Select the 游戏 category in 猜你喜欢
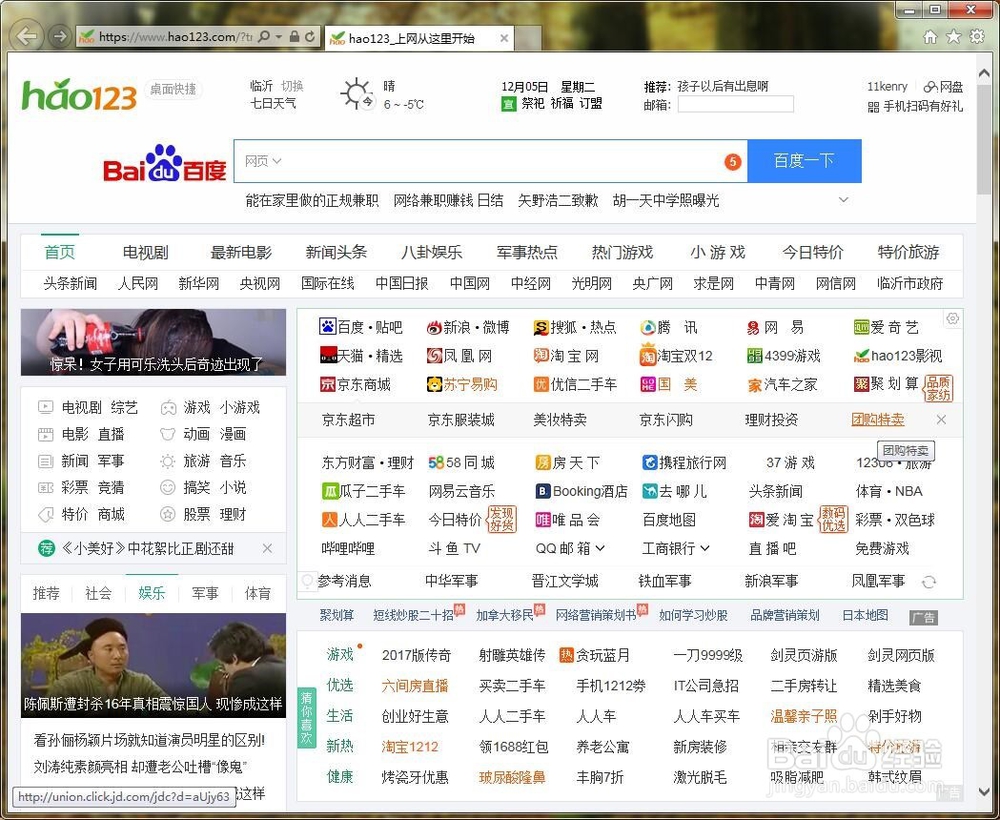Screen dimensions: 1000x820 pyautogui.click(x=340, y=654)
